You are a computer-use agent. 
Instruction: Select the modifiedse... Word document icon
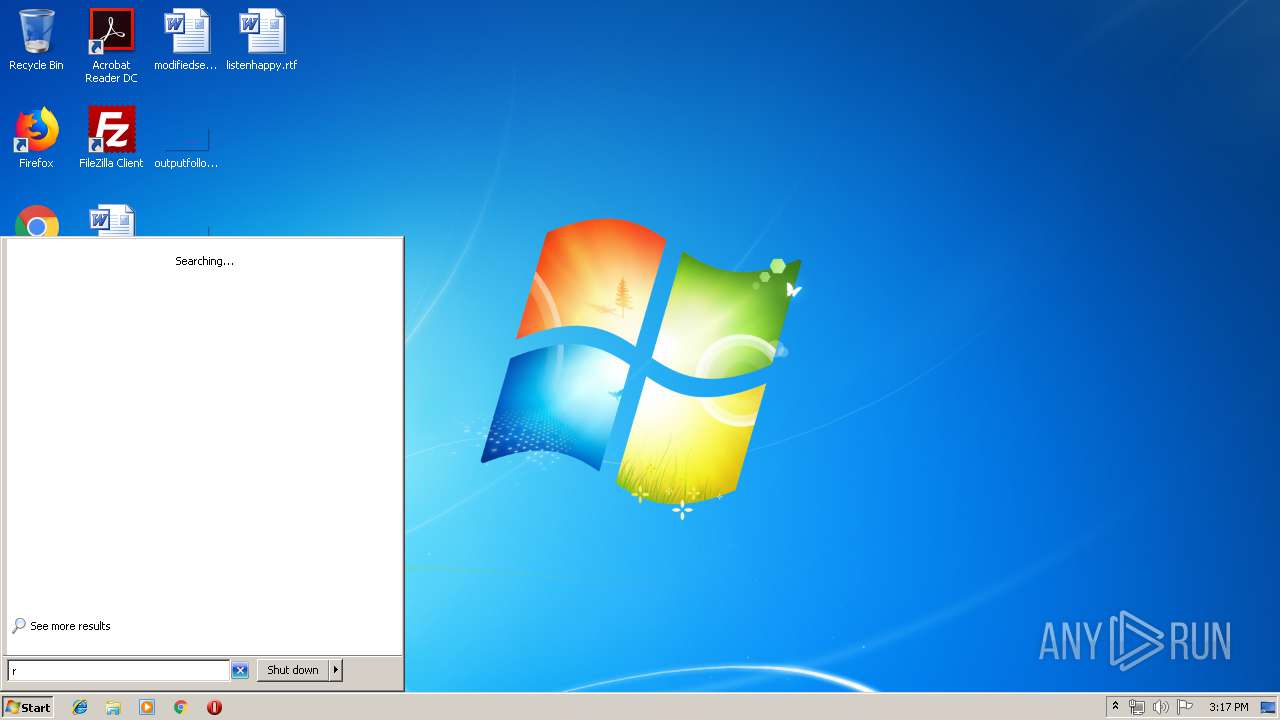pyautogui.click(x=186, y=40)
